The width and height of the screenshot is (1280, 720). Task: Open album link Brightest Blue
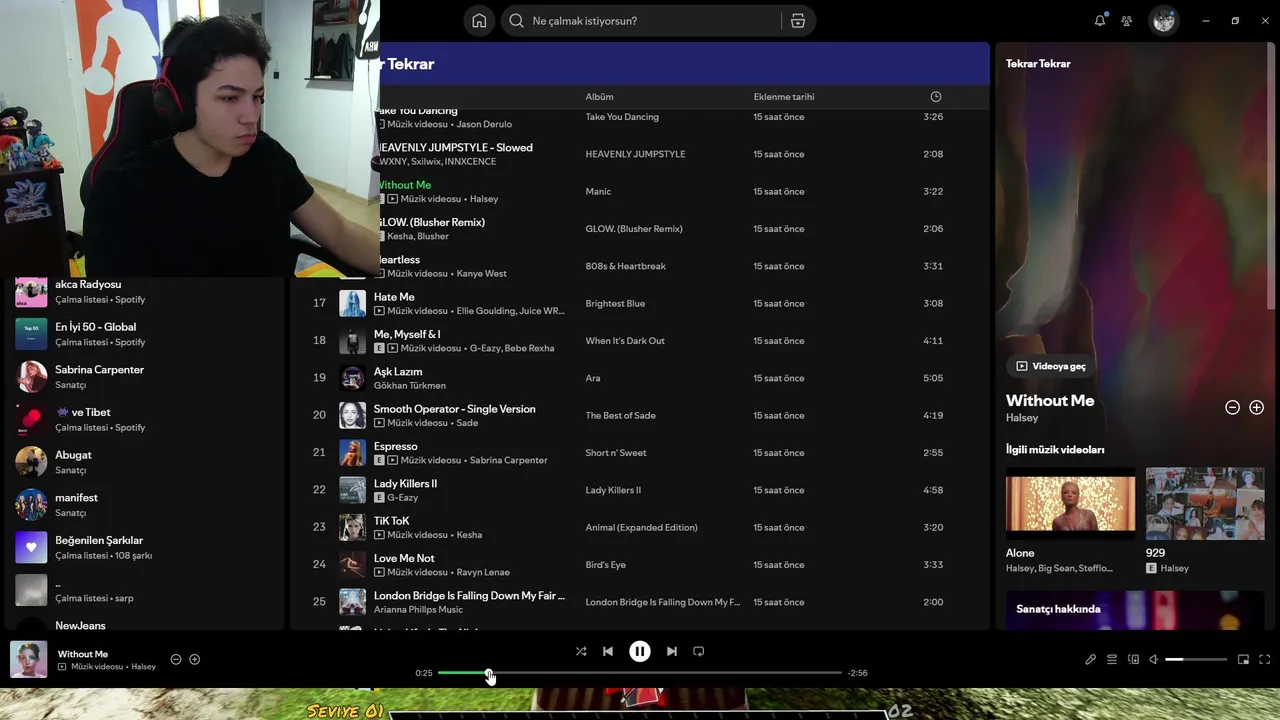coord(615,304)
